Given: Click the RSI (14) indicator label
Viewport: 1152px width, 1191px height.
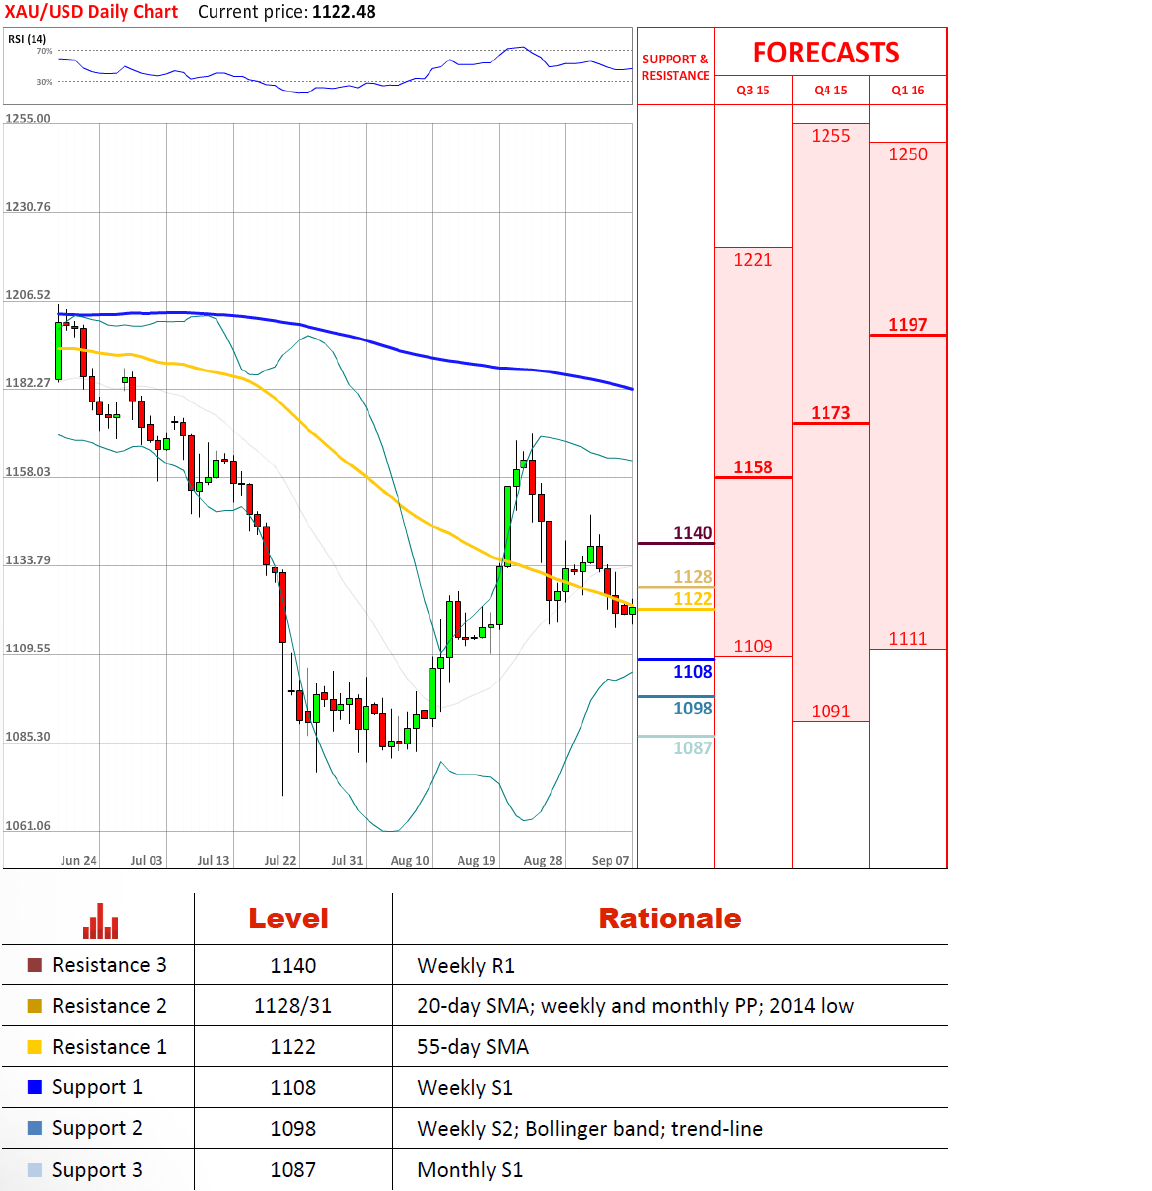Looking at the screenshot, I should click(x=27, y=39).
